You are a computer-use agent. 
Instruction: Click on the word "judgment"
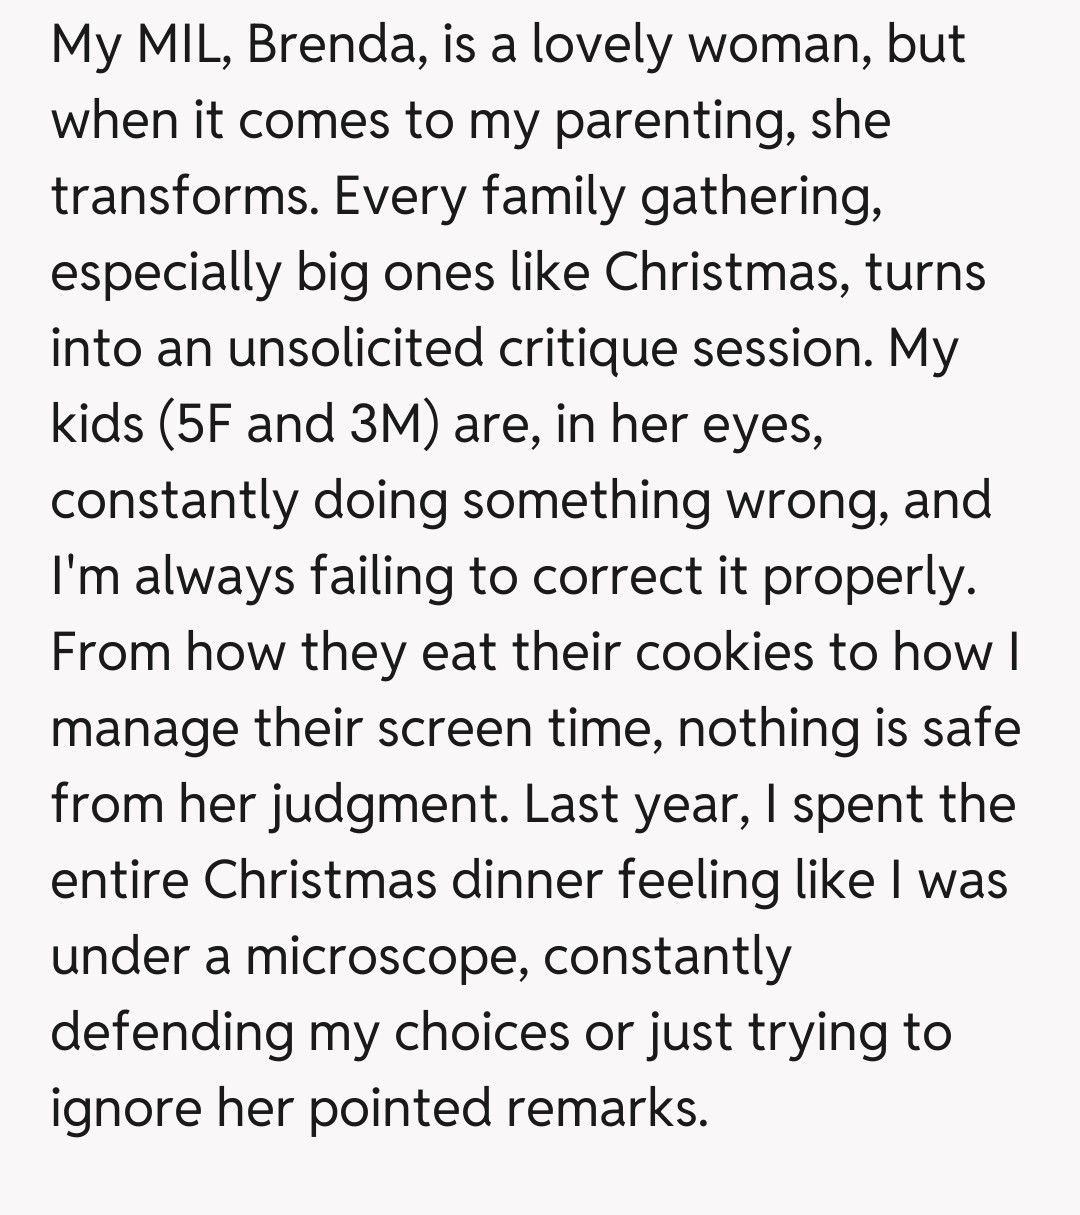click(385, 805)
